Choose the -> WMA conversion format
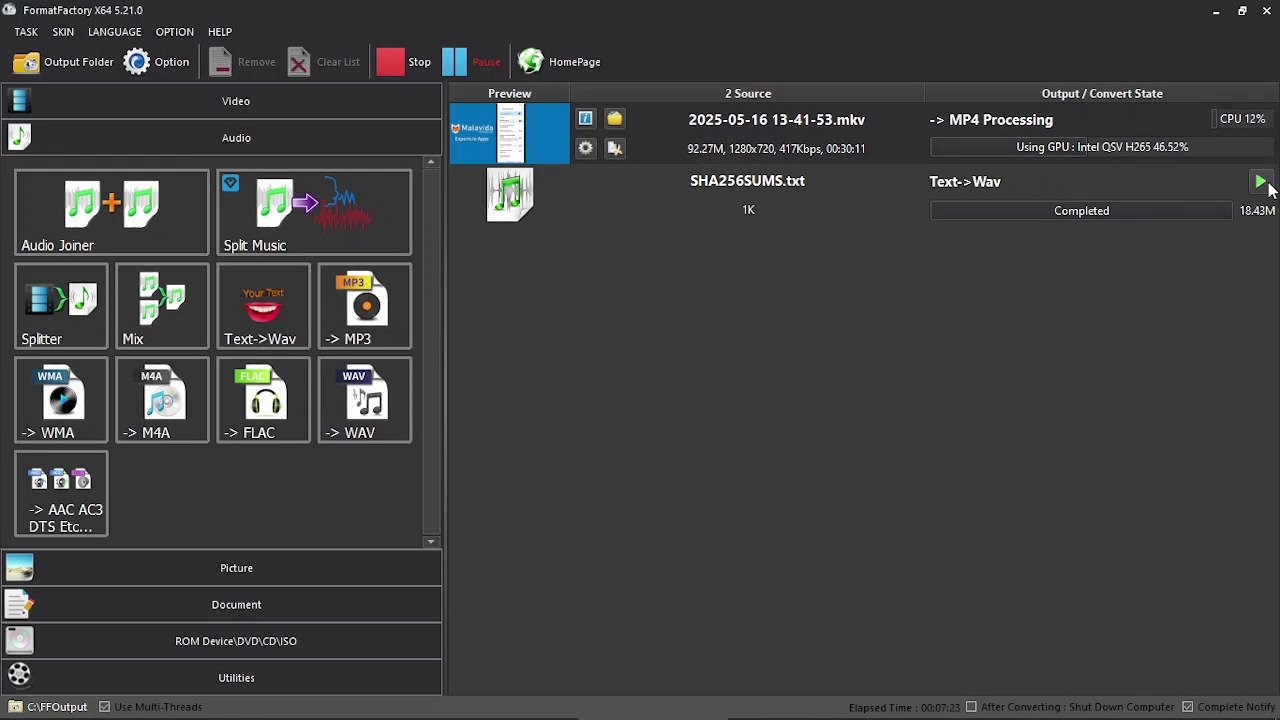This screenshot has height=720, width=1280. (x=61, y=400)
